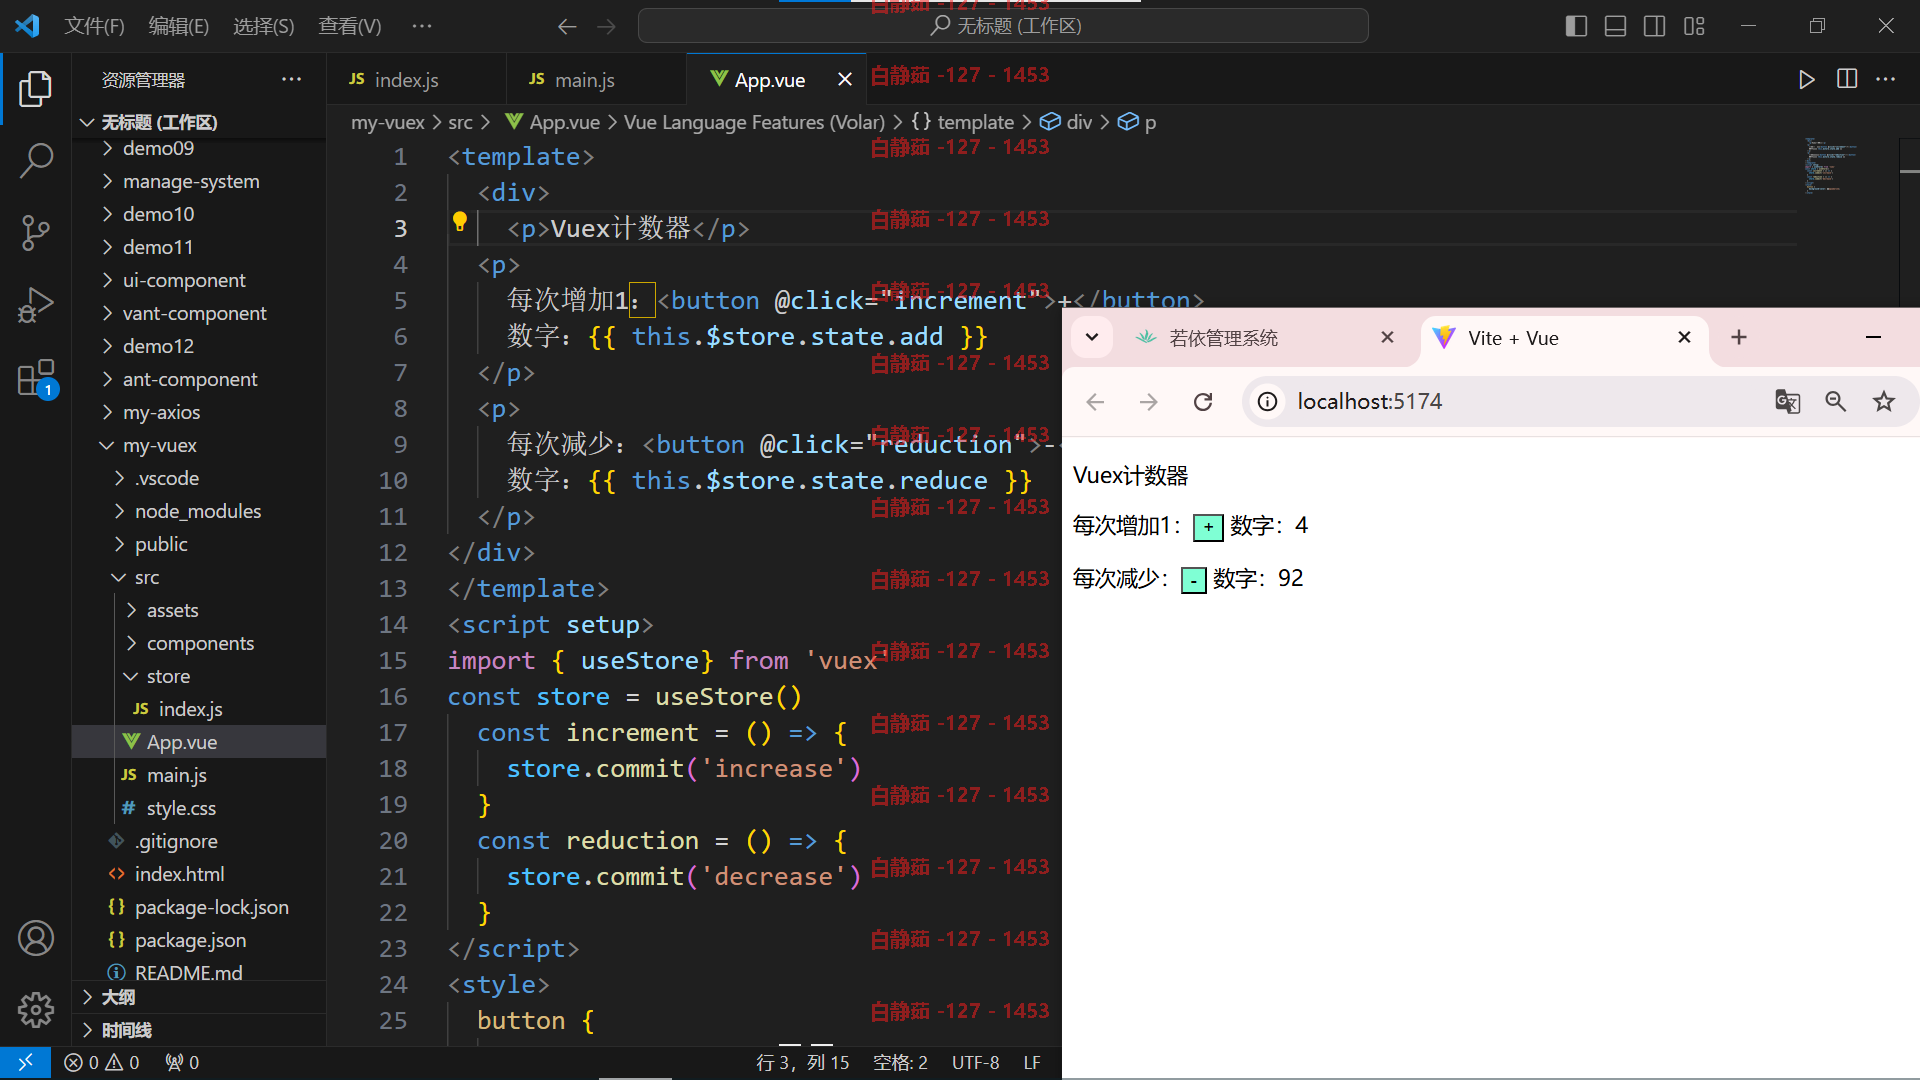Switch to the main.js editor tab
The height and width of the screenshot is (1080, 1920).
pos(596,80)
